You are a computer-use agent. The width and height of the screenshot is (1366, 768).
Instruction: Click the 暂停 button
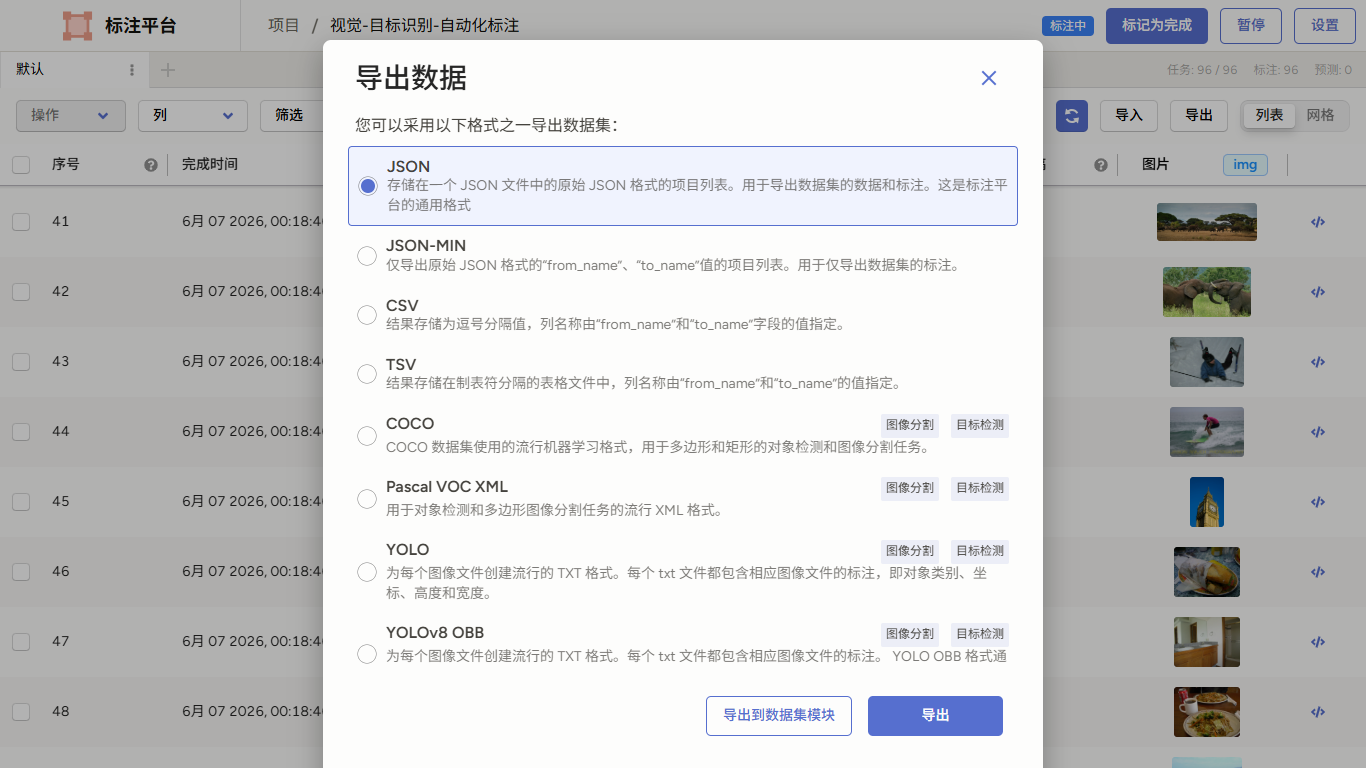(x=1251, y=25)
